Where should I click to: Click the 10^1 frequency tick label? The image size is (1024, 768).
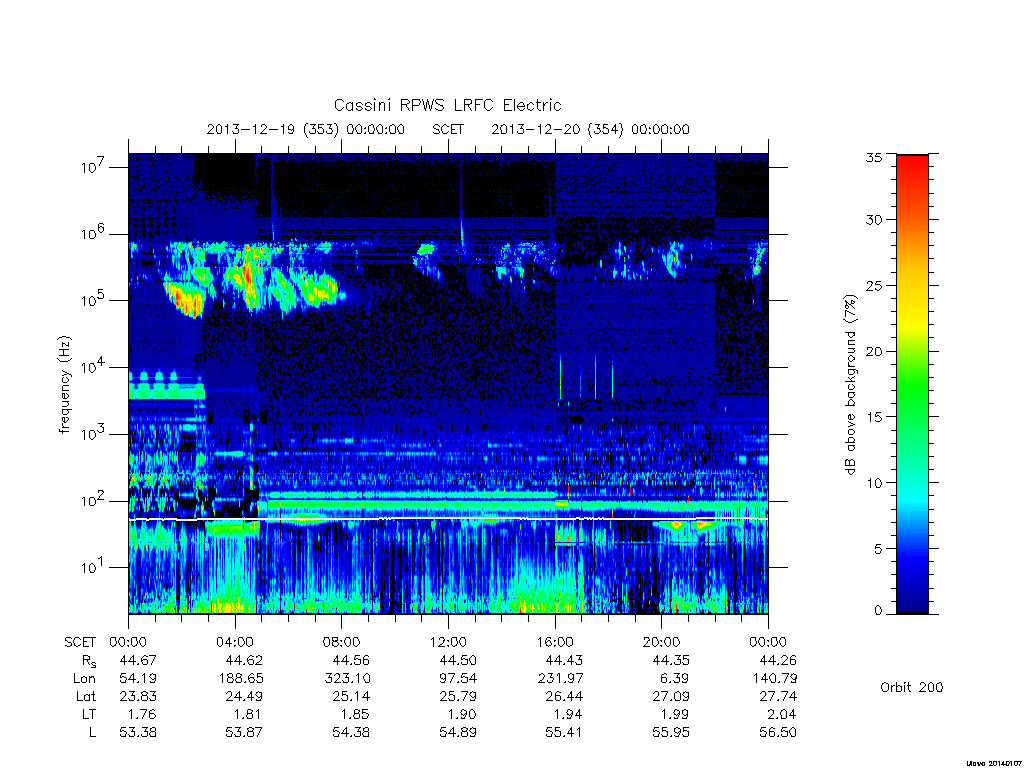pyautogui.click(x=93, y=568)
